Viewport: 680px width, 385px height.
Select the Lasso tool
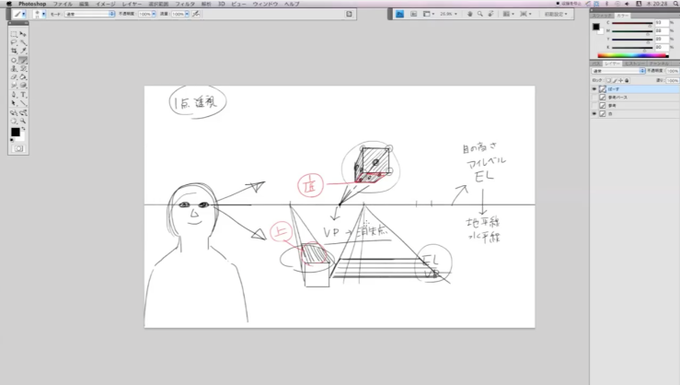(14, 42)
